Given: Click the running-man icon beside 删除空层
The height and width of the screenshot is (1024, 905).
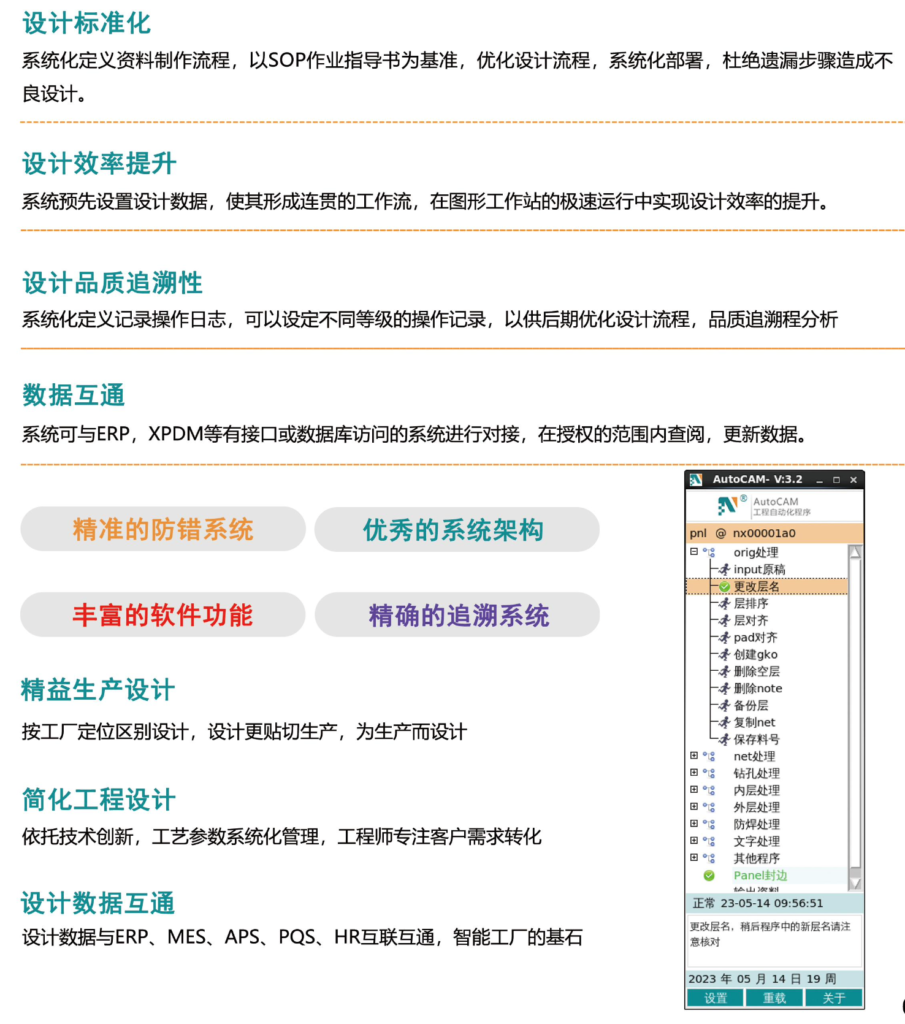Looking at the screenshot, I should (x=724, y=671).
